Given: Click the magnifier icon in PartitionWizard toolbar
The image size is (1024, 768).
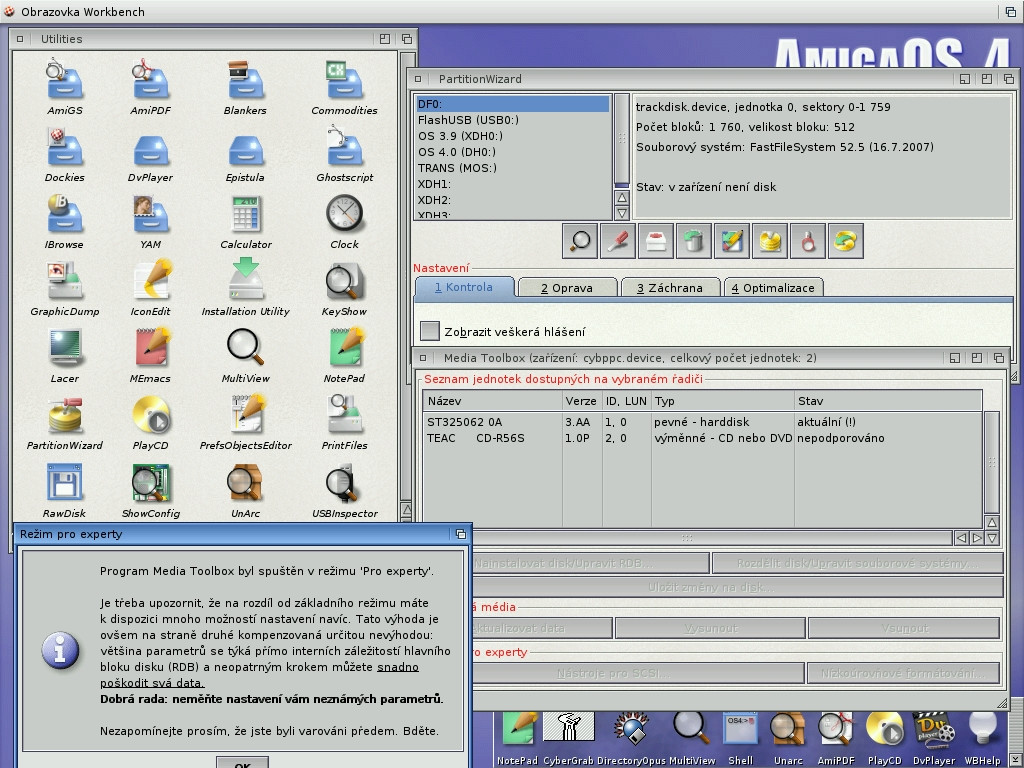Looking at the screenshot, I should pos(580,241).
